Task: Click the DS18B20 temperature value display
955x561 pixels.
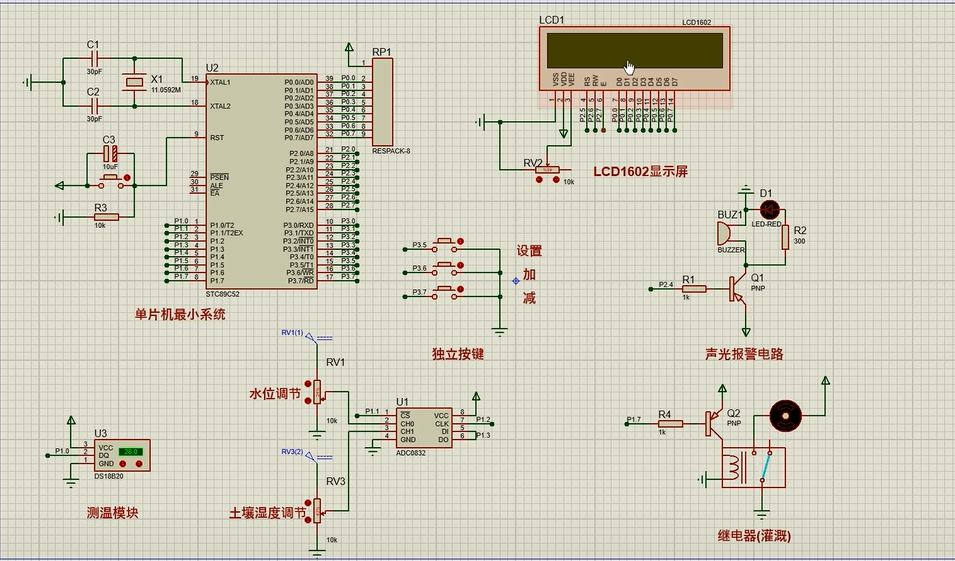Action: coord(130,452)
